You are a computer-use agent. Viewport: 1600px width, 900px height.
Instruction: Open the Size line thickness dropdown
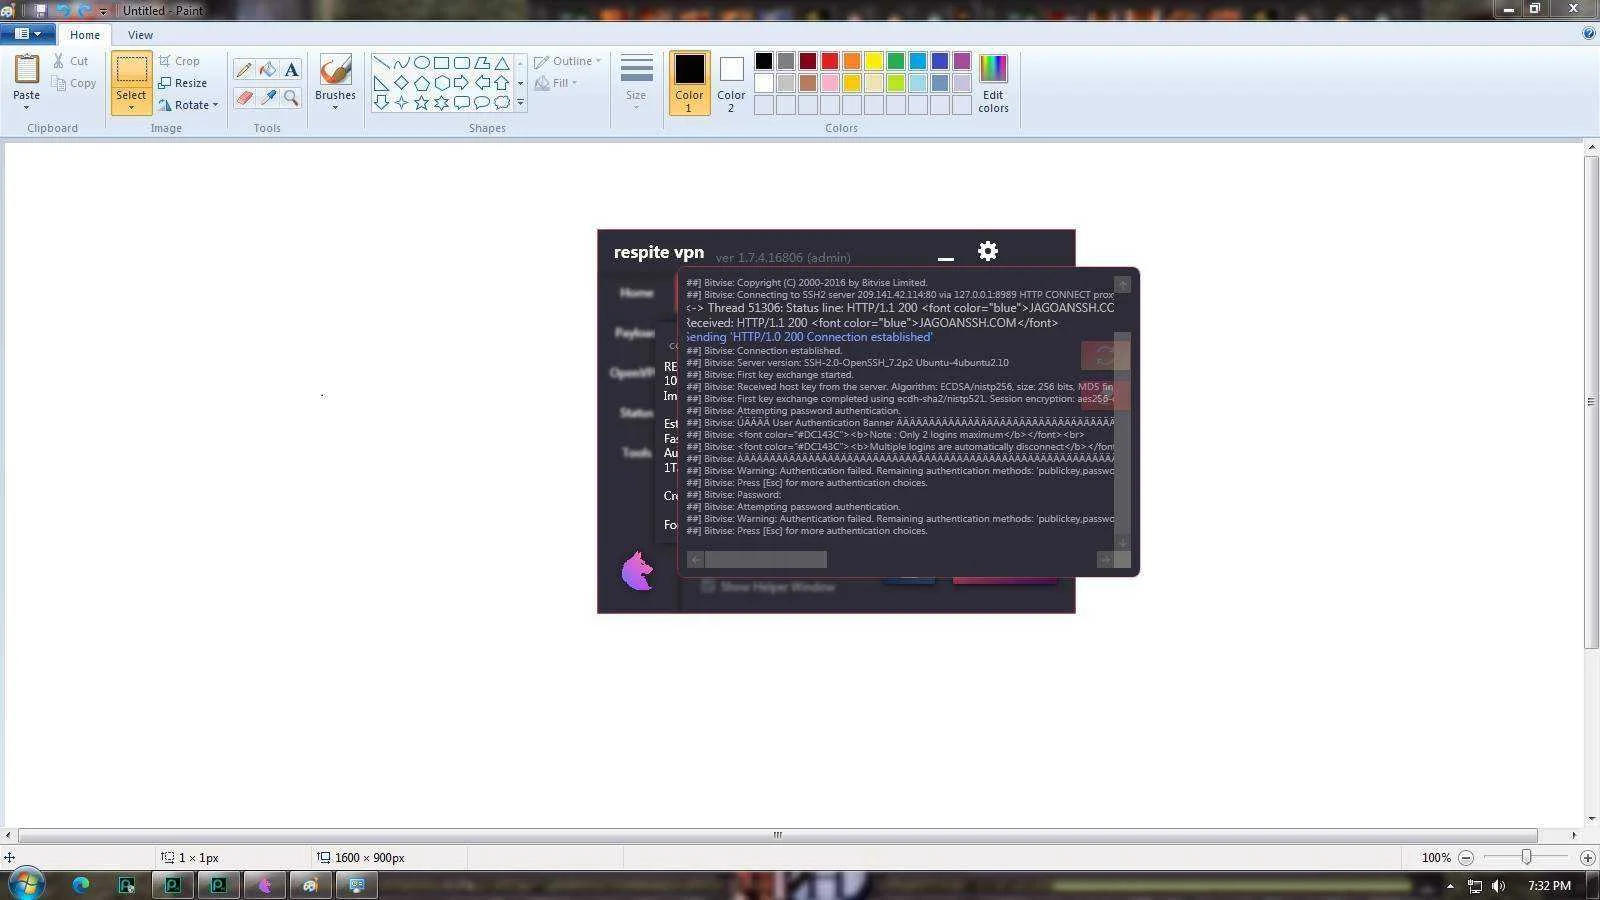pos(636,81)
